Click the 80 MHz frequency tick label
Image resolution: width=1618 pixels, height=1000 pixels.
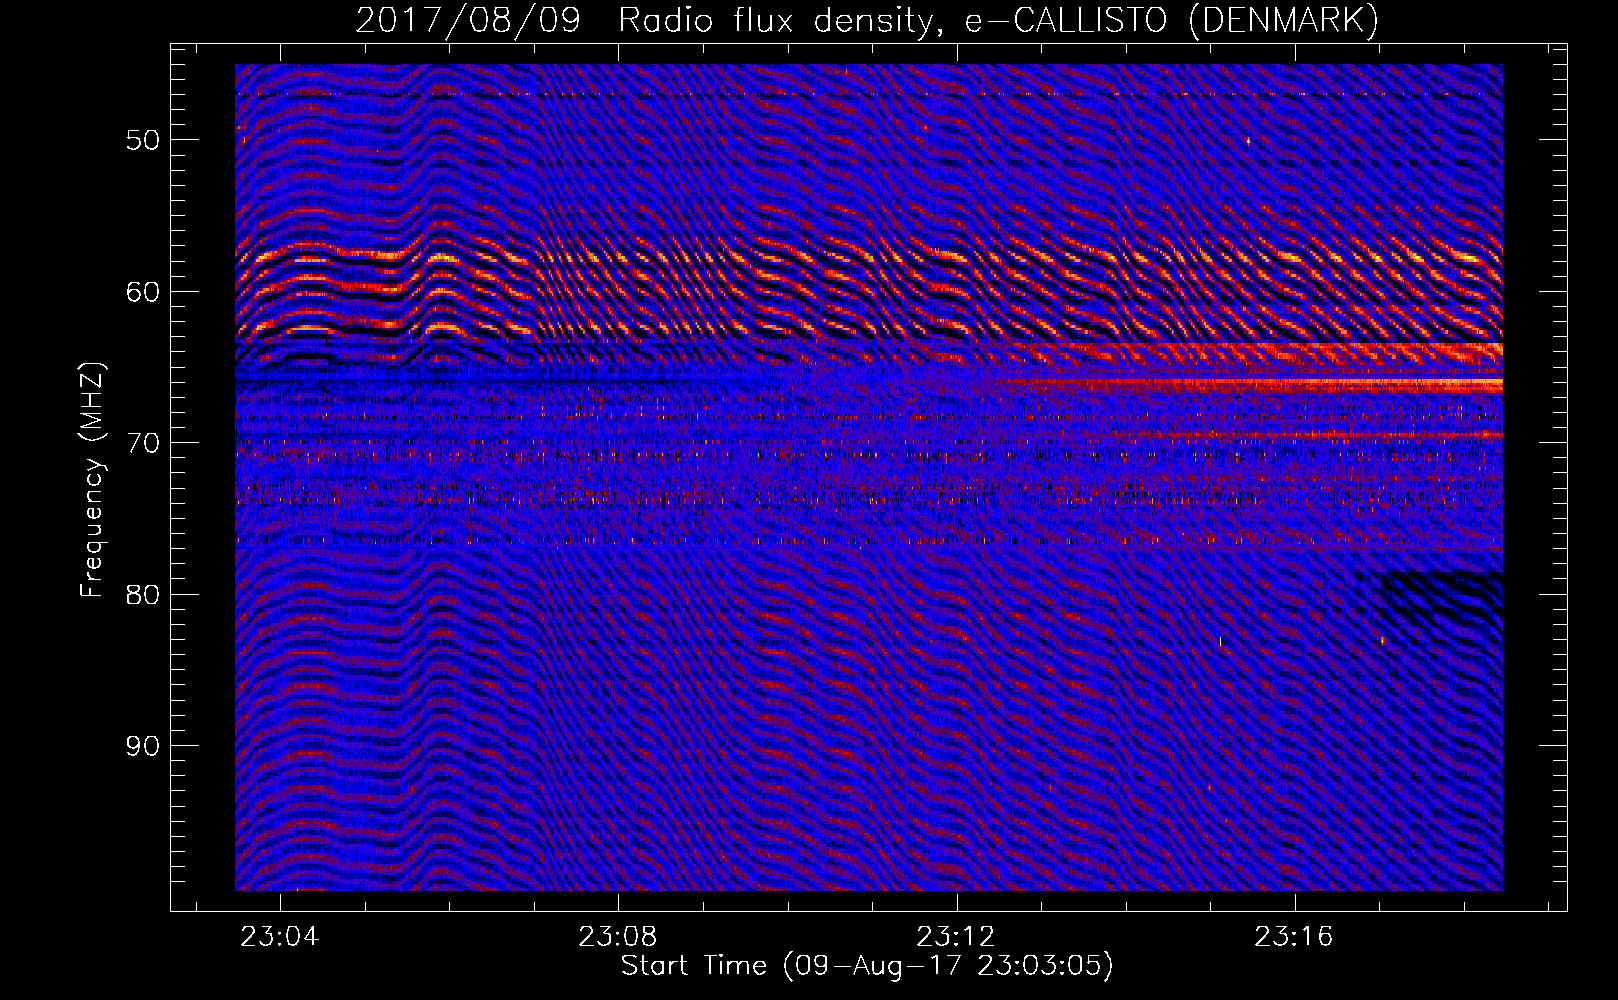[x=143, y=594]
